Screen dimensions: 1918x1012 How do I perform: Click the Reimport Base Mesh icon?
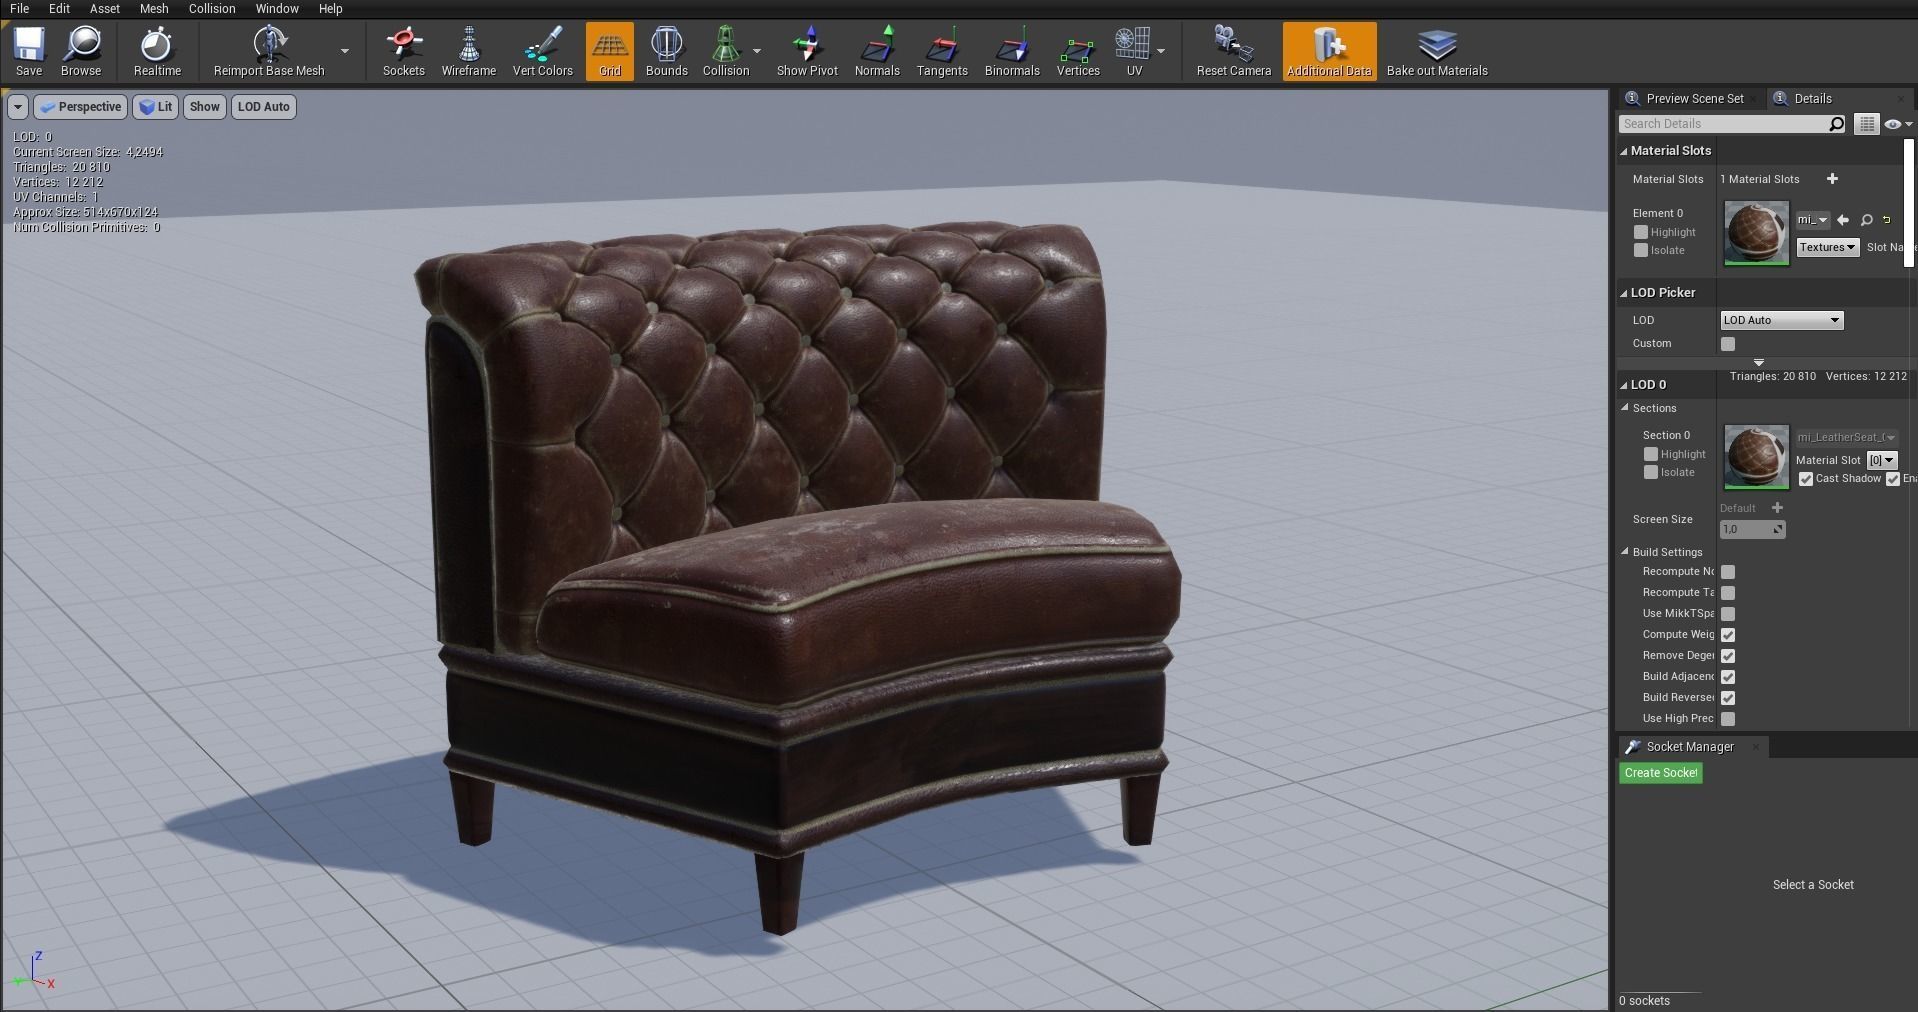[269, 51]
